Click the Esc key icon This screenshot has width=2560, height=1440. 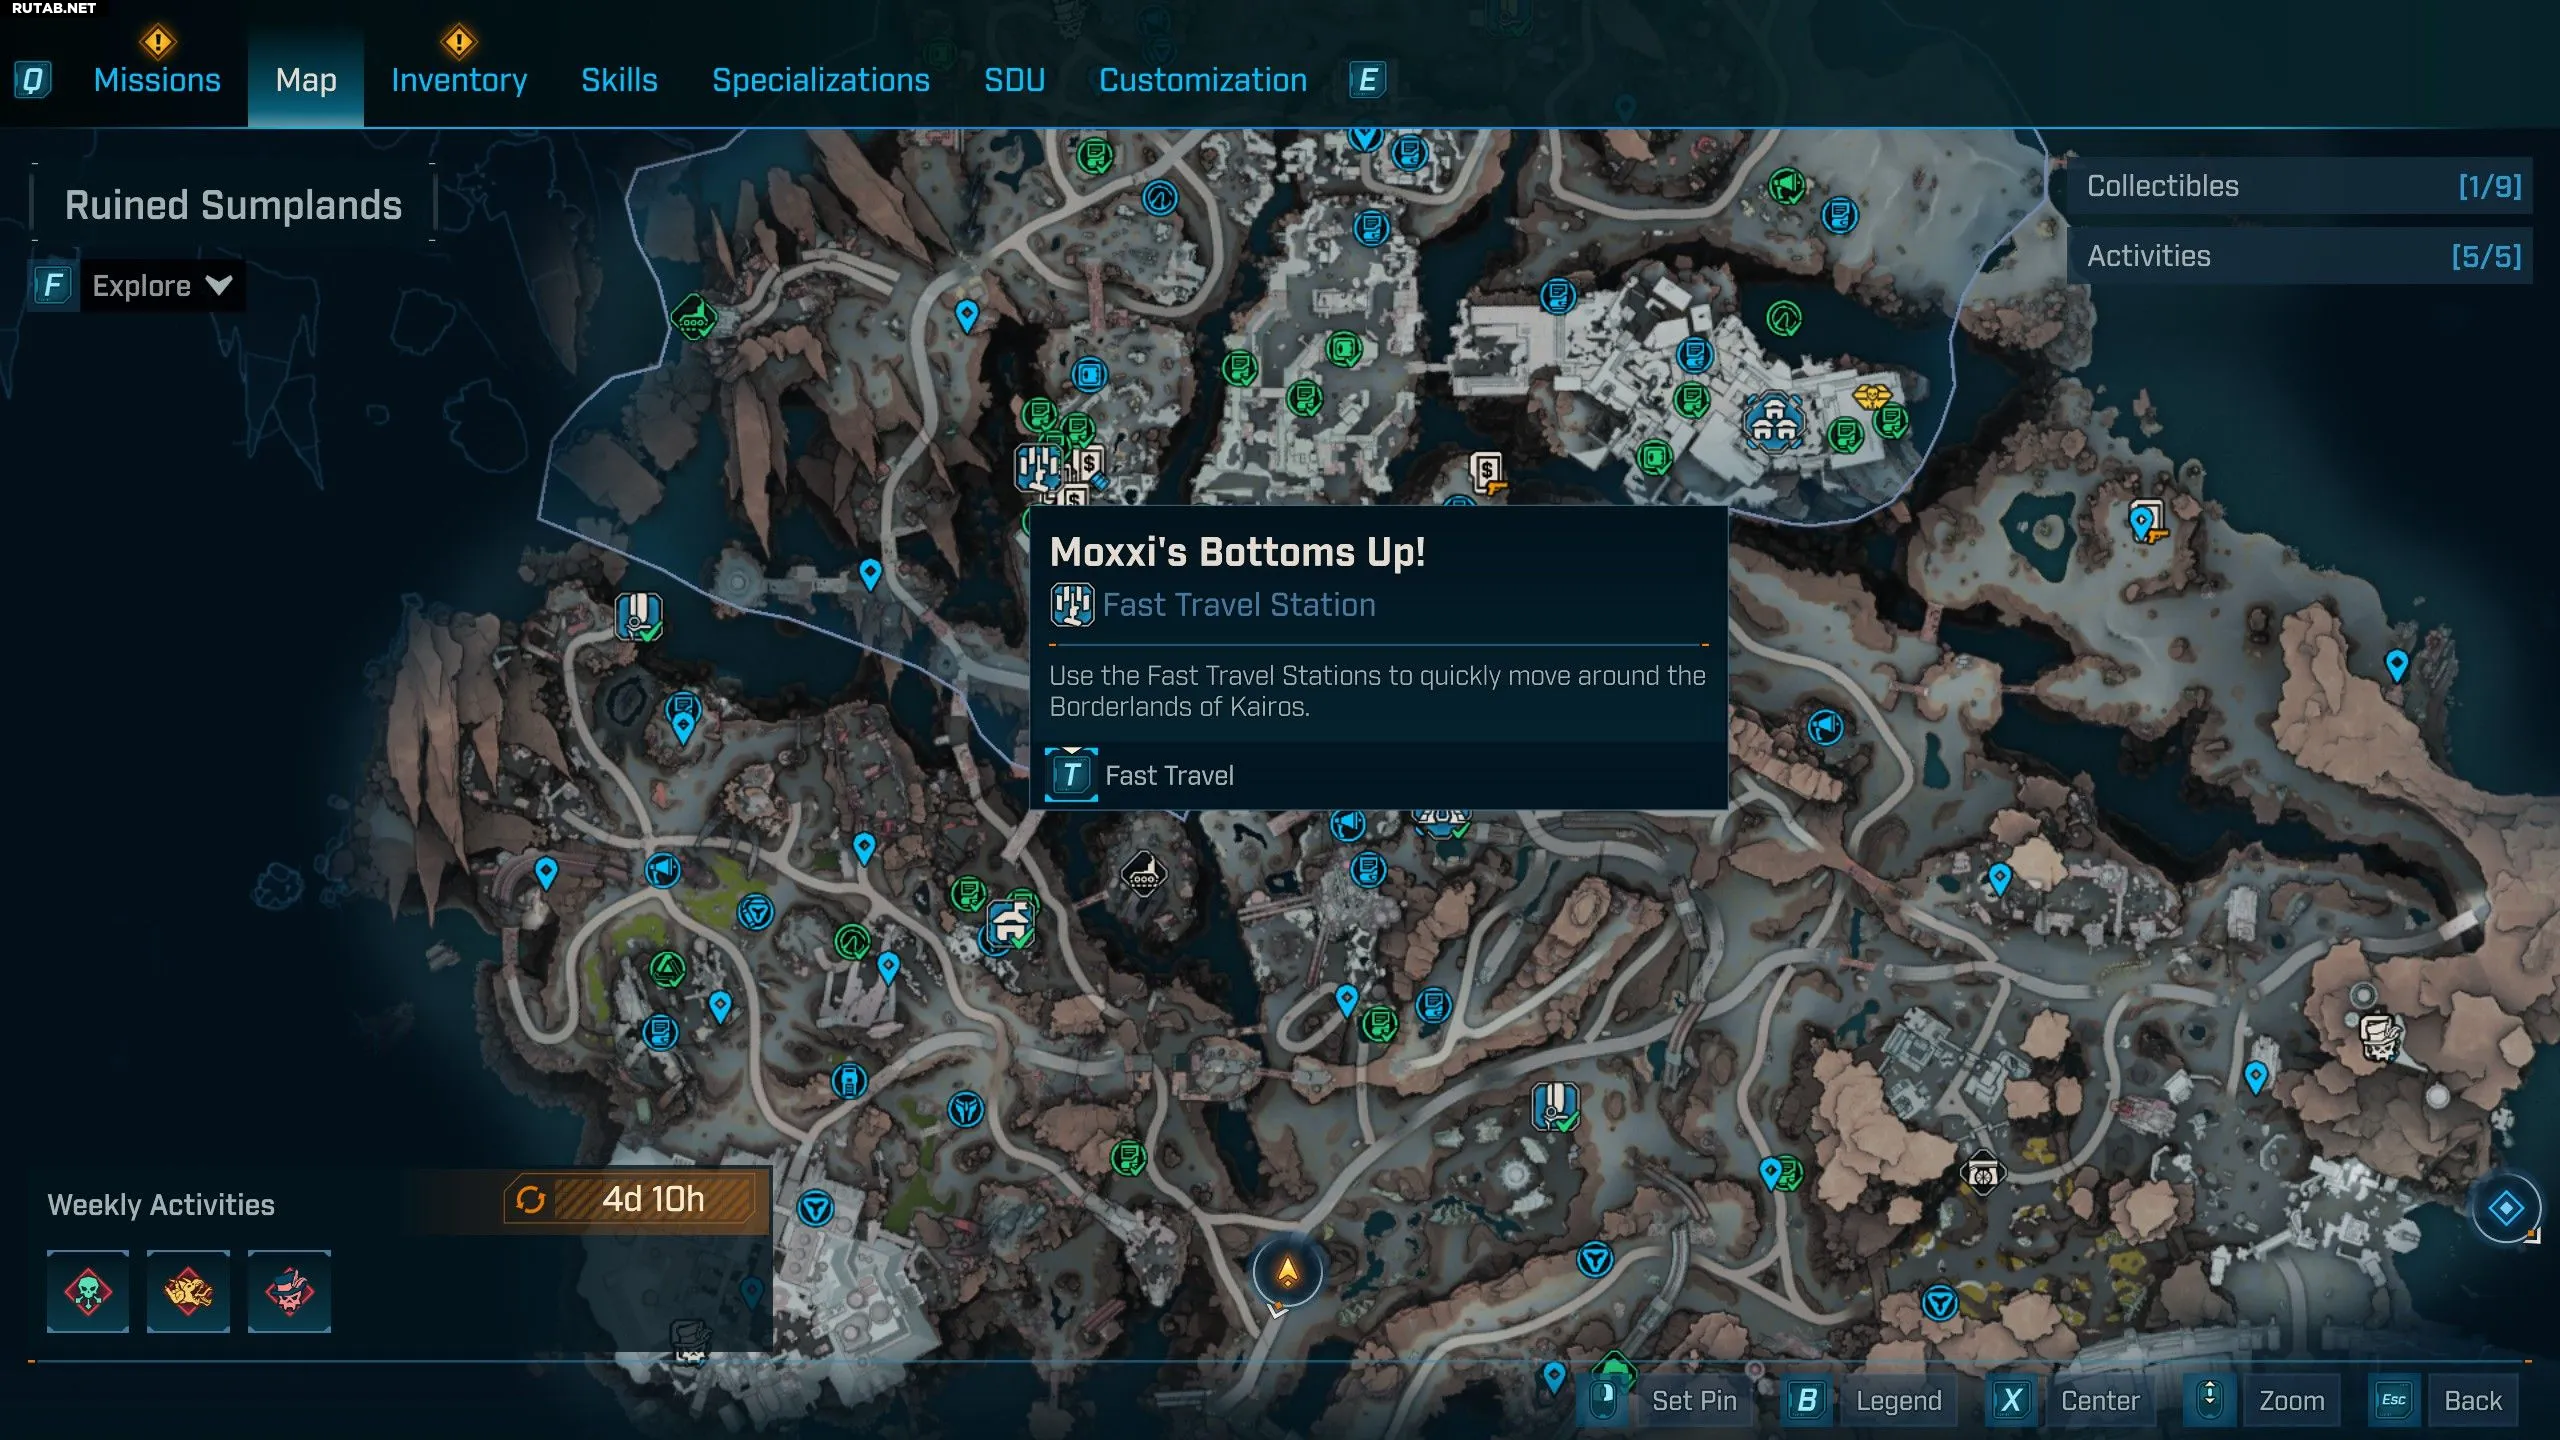coord(2394,1400)
